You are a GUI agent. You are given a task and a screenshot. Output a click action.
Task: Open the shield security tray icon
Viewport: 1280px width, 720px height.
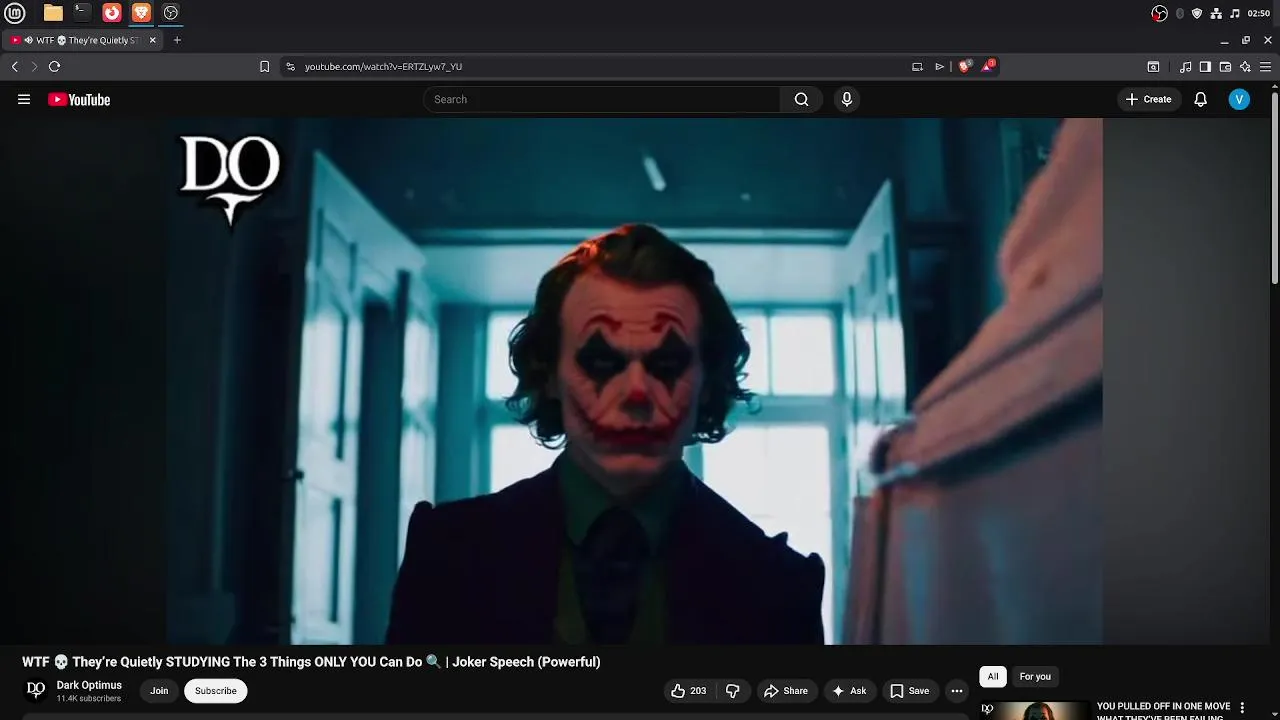[x=1197, y=13]
